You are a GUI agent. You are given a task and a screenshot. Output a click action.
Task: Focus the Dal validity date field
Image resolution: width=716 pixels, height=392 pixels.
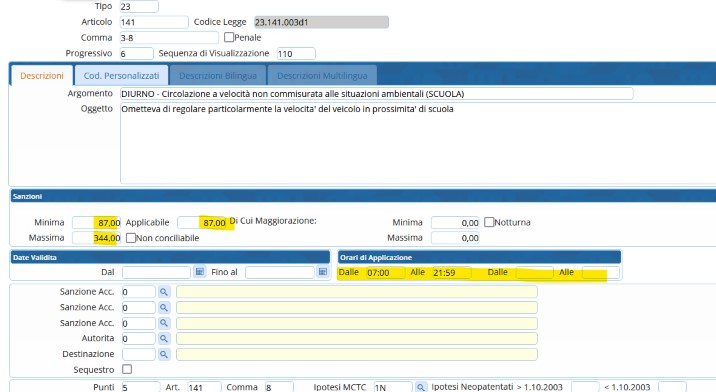tap(156, 272)
